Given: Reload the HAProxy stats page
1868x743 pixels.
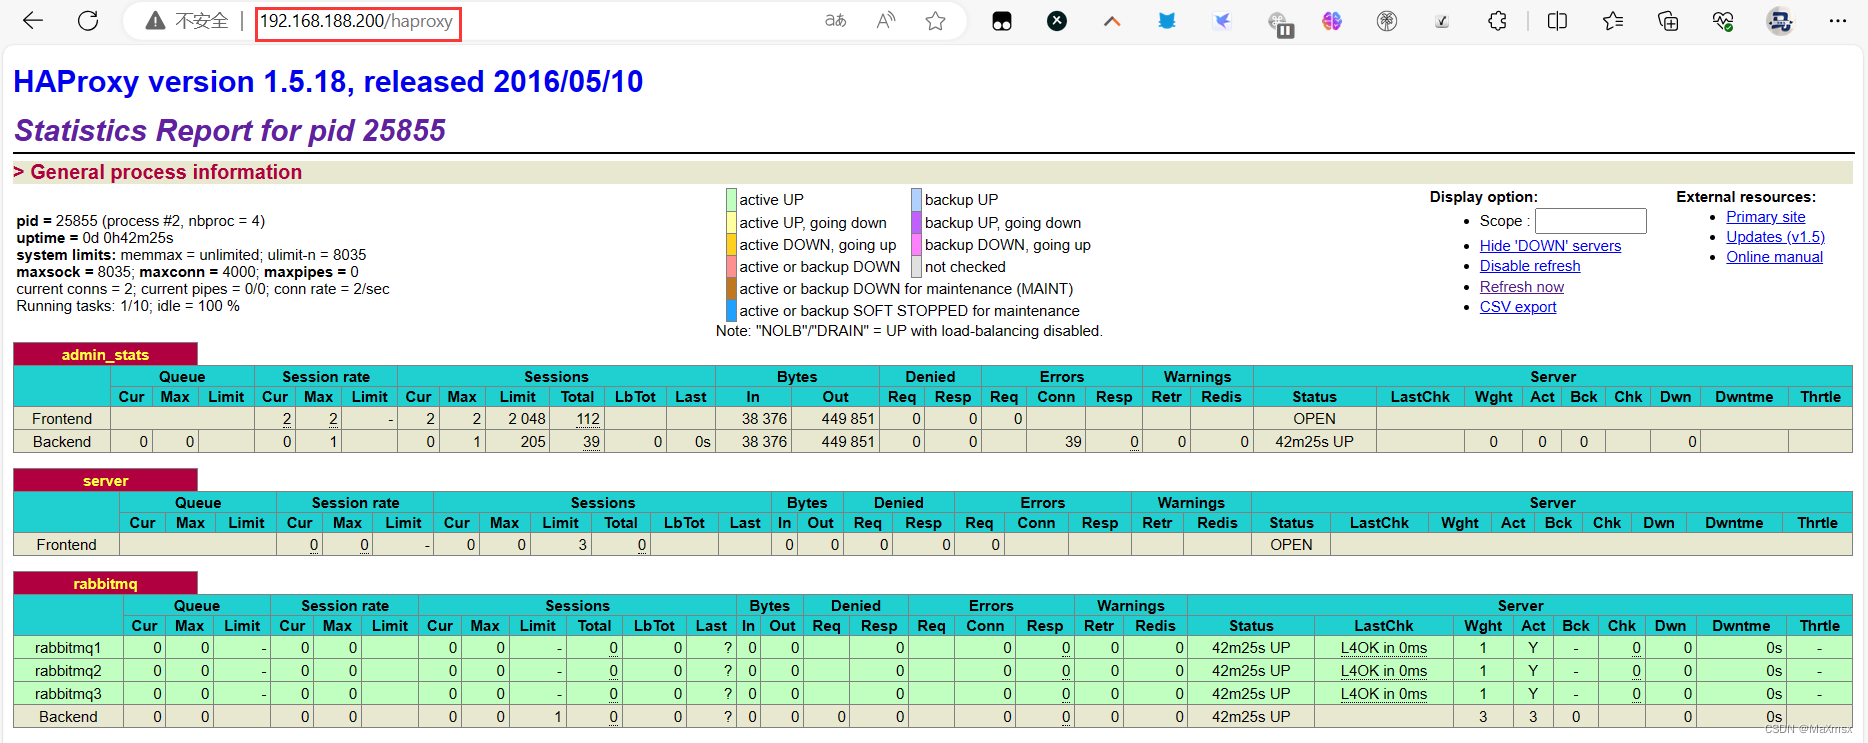Looking at the screenshot, I should [88, 21].
